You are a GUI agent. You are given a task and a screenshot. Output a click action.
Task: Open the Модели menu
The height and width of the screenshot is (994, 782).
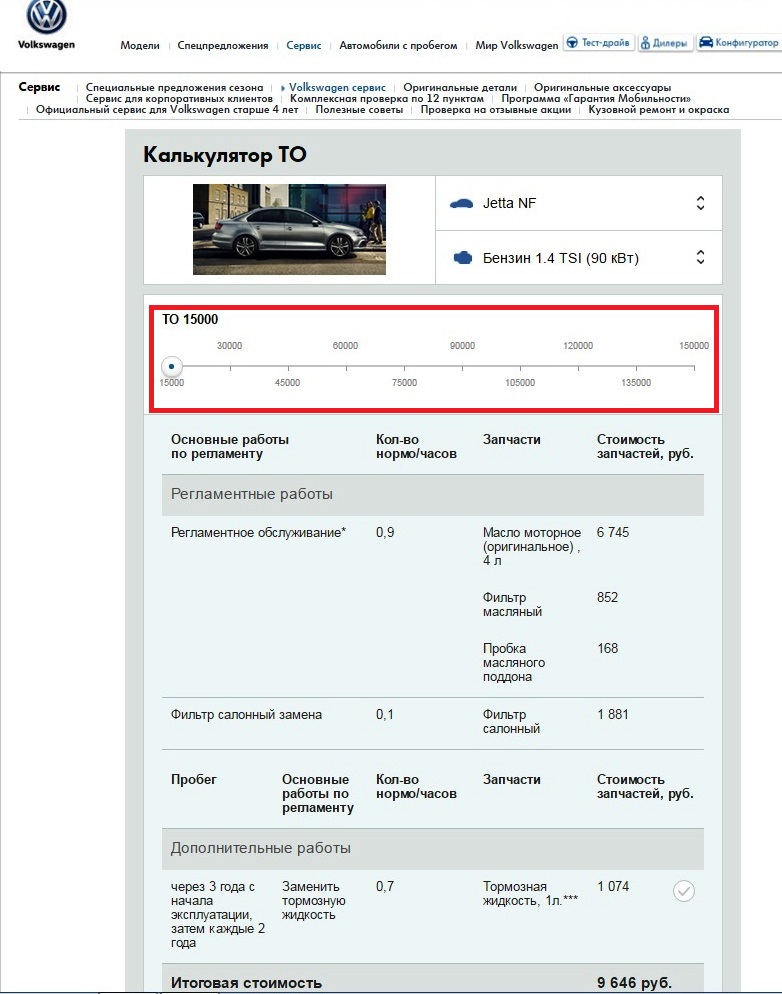[x=140, y=46]
